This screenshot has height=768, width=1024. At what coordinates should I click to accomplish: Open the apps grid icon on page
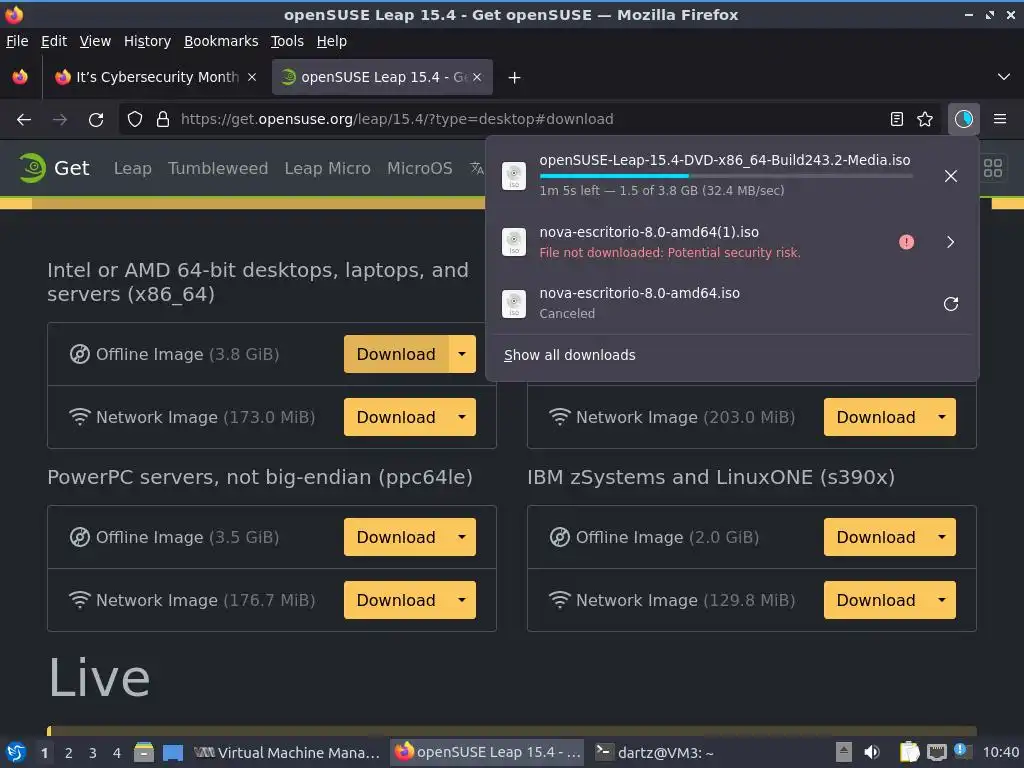993,168
